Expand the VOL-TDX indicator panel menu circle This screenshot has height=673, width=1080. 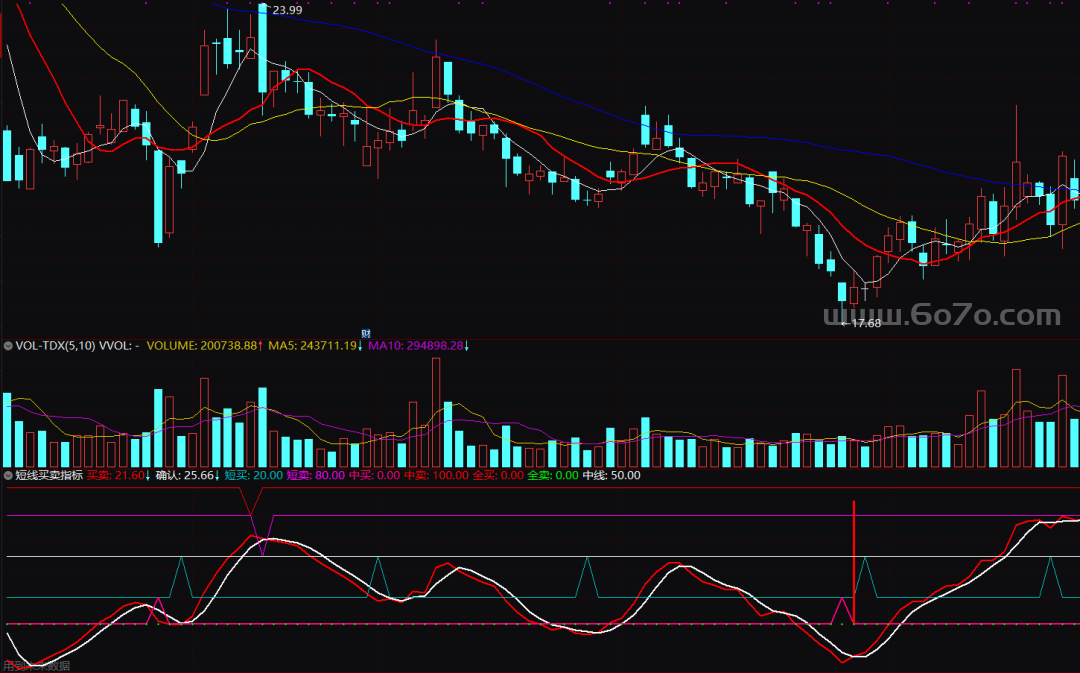[x=8, y=346]
